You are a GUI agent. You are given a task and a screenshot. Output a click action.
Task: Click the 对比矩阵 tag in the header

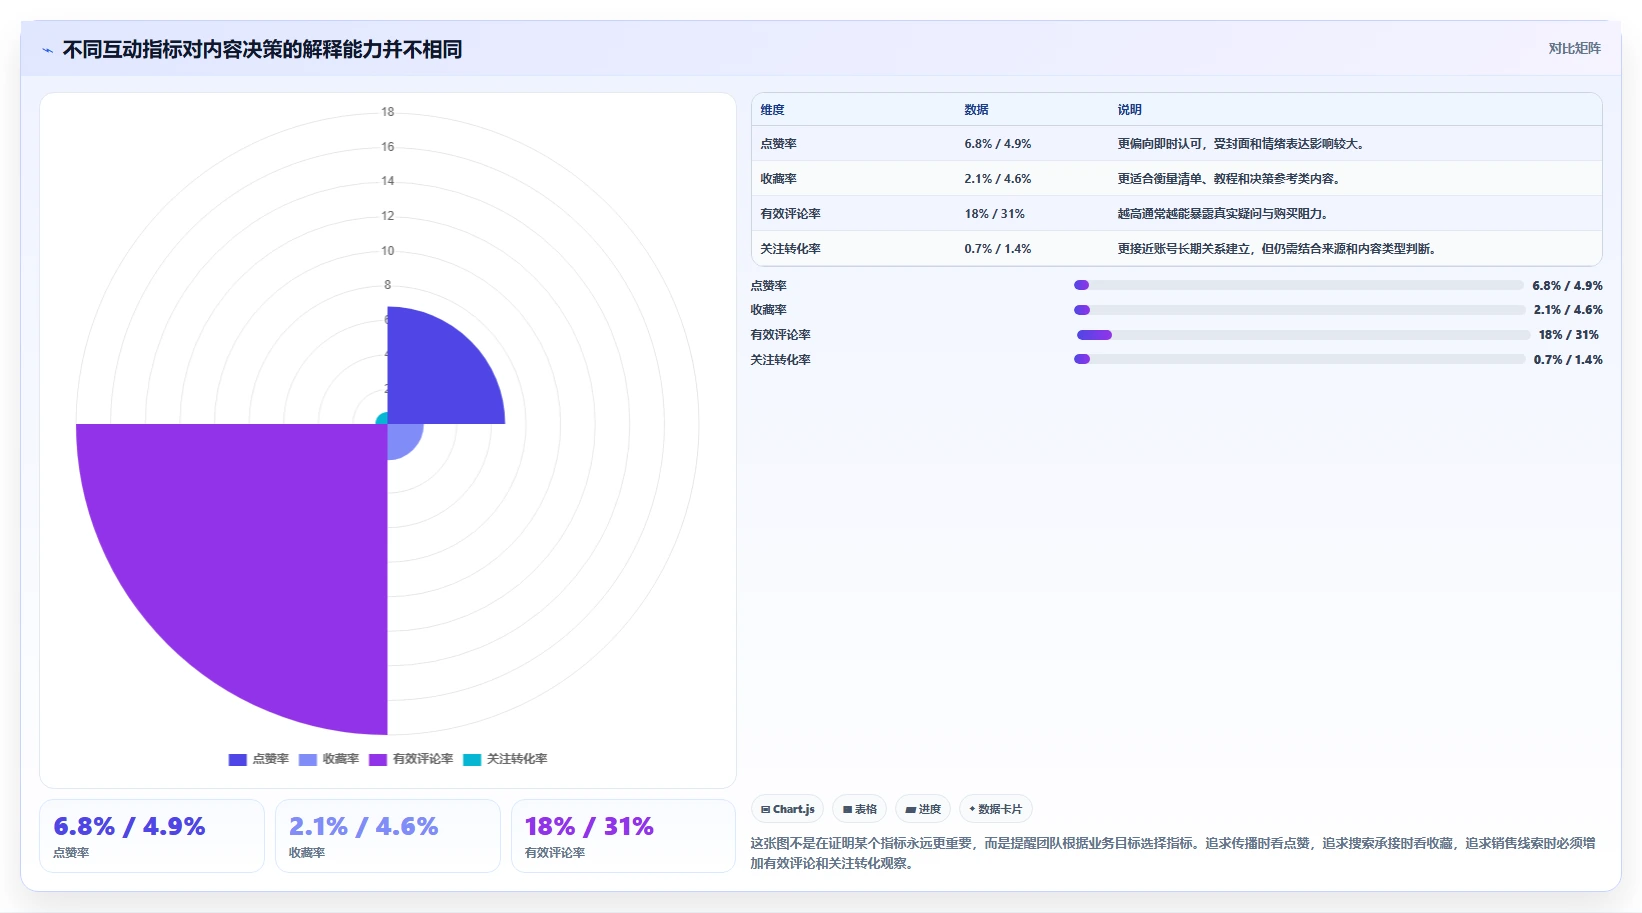tap(1574, 48)
